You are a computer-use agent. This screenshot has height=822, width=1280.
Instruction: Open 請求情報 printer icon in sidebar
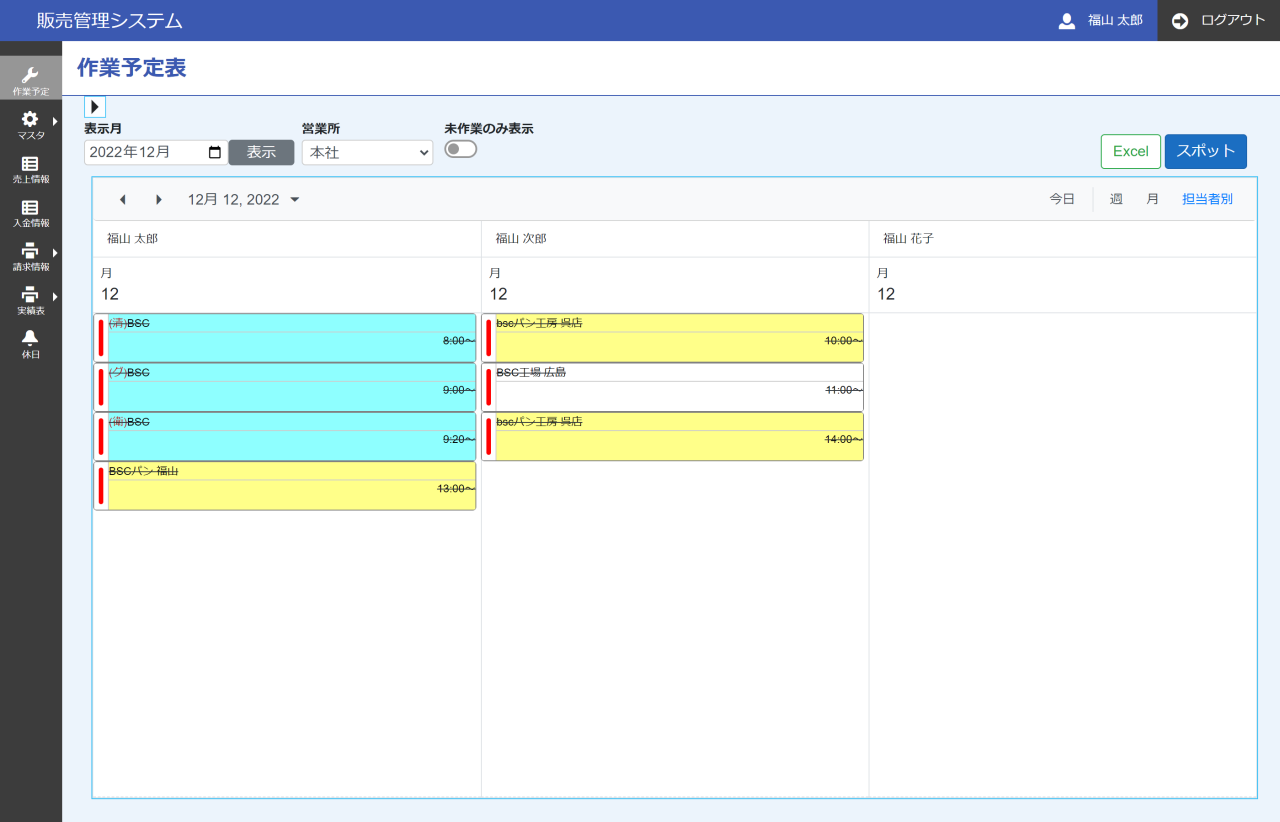(x=30, y=251)
